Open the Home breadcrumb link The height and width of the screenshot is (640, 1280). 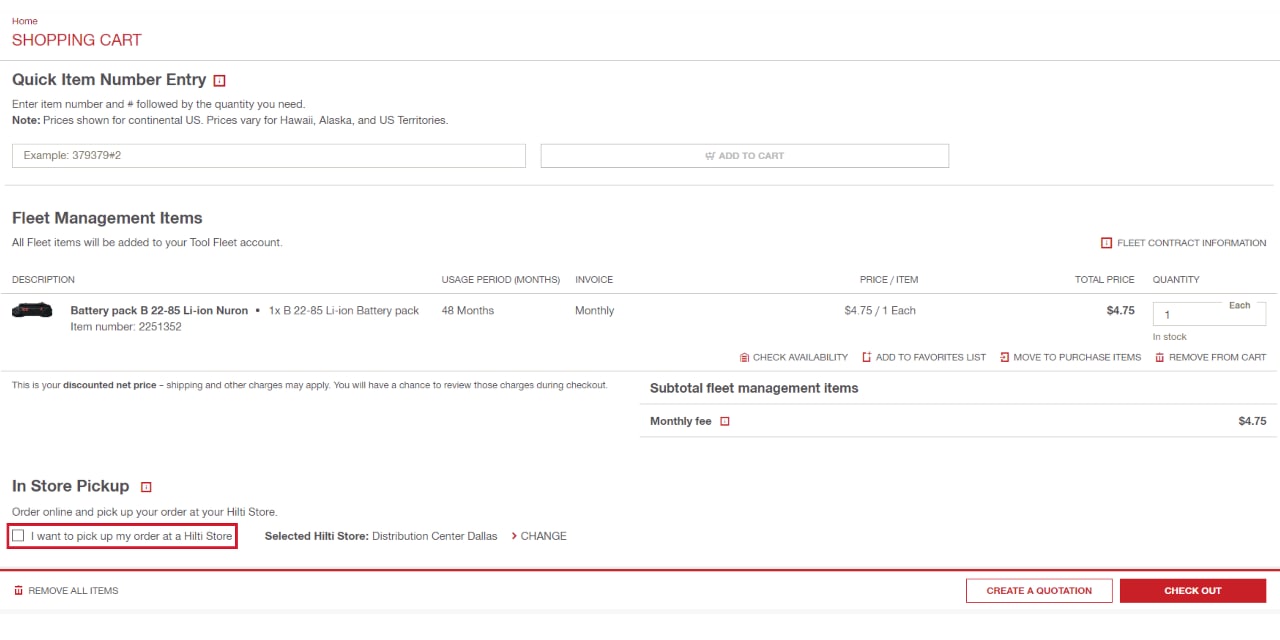[24, 20]
